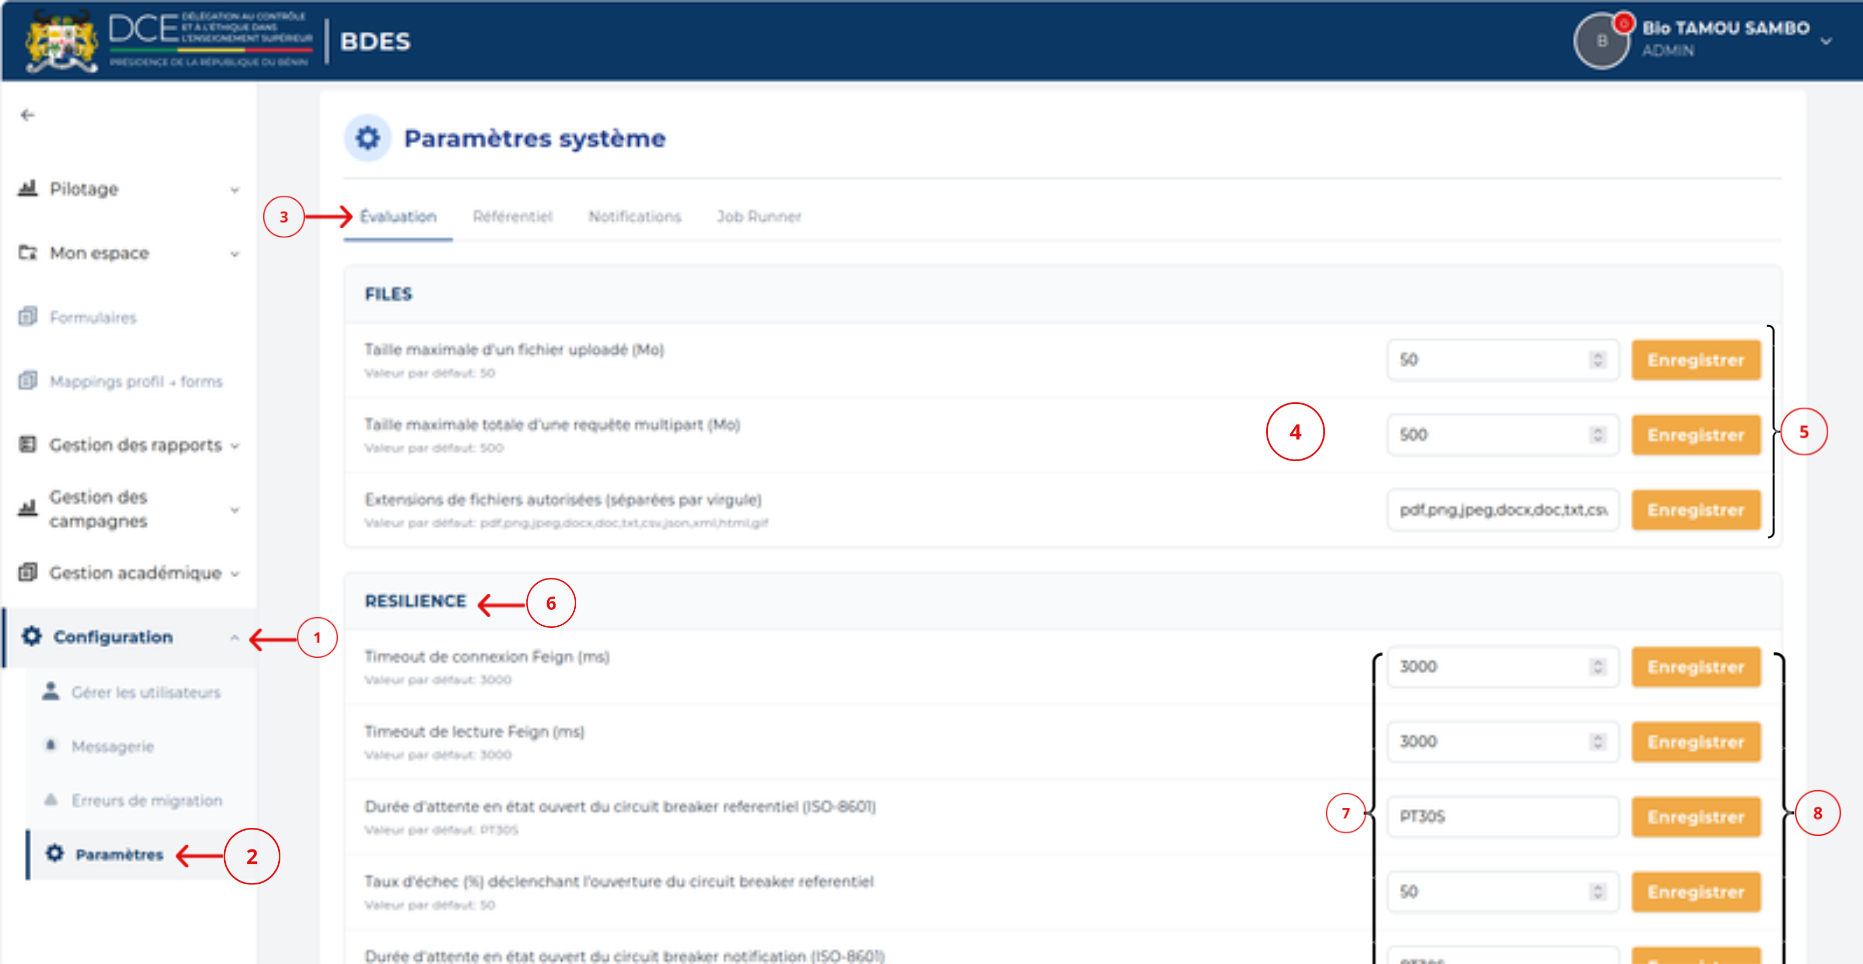Click the stepper arrows on uploaded file size

1597,360
